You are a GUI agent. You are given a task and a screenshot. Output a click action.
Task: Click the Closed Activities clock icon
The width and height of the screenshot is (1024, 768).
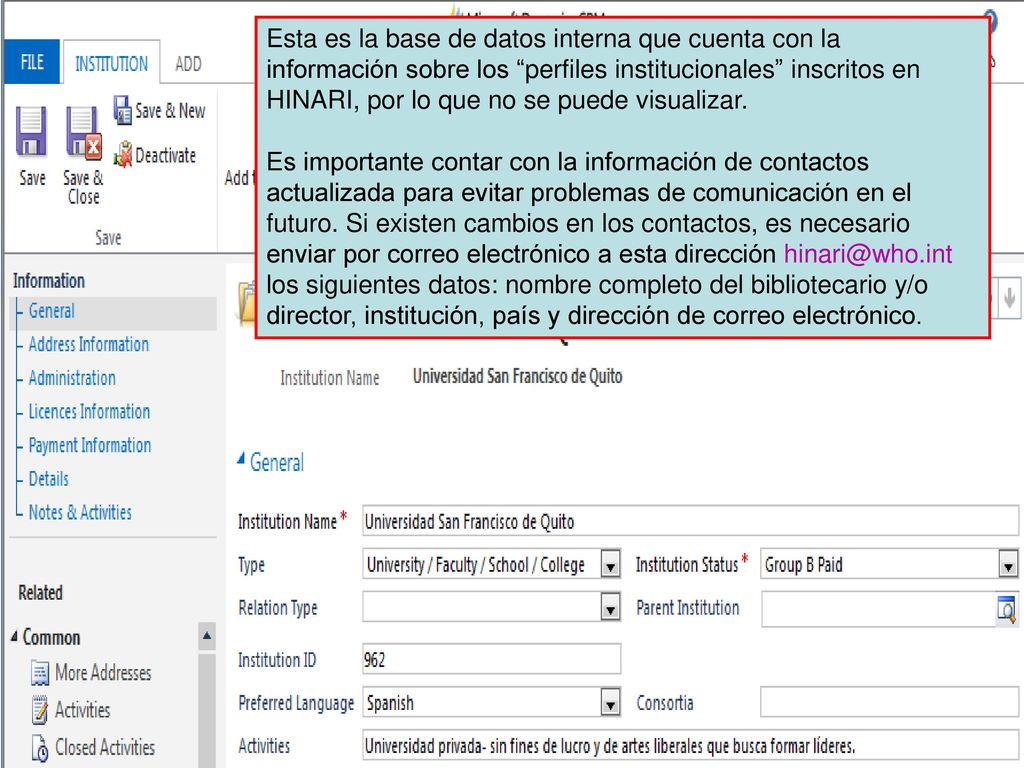[x=40, y=748]
